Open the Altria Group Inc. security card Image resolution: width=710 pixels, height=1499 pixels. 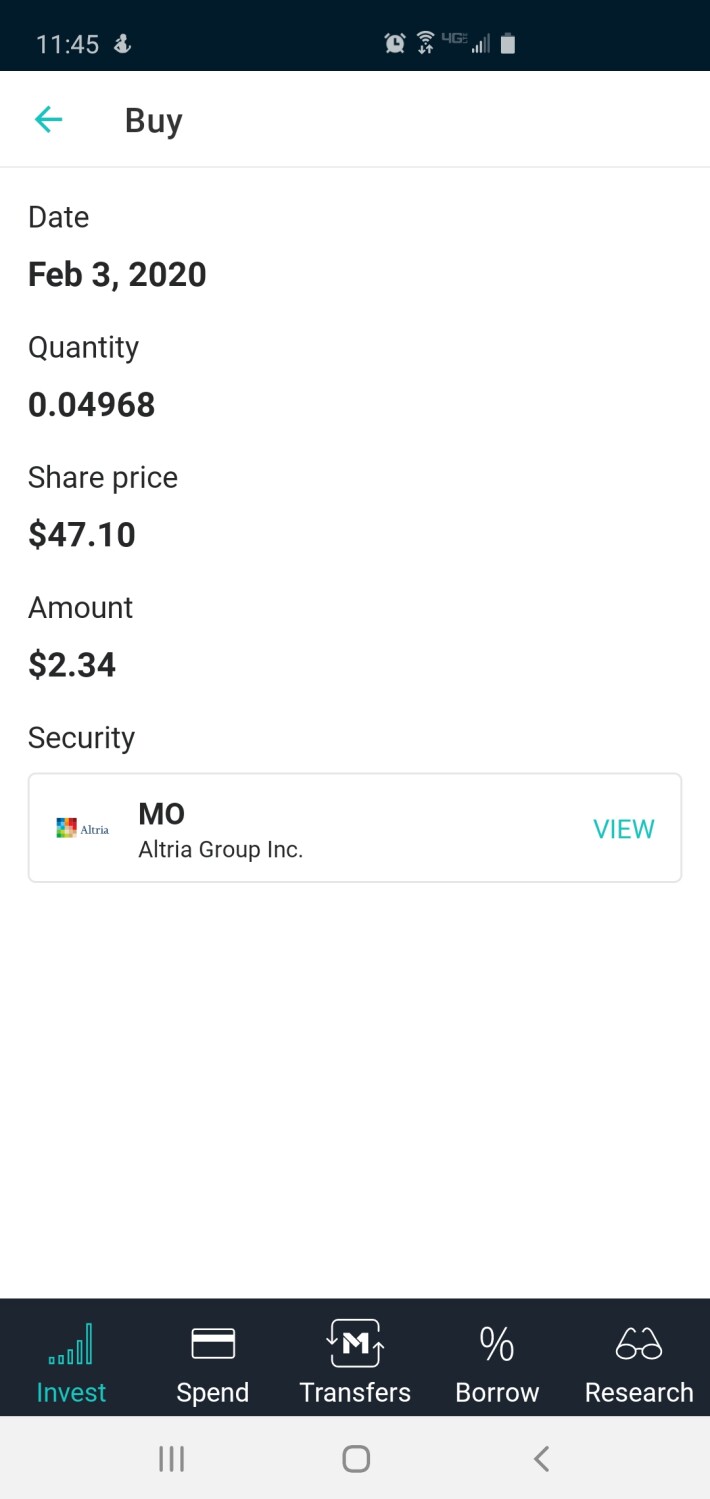(x=355, y=828)
